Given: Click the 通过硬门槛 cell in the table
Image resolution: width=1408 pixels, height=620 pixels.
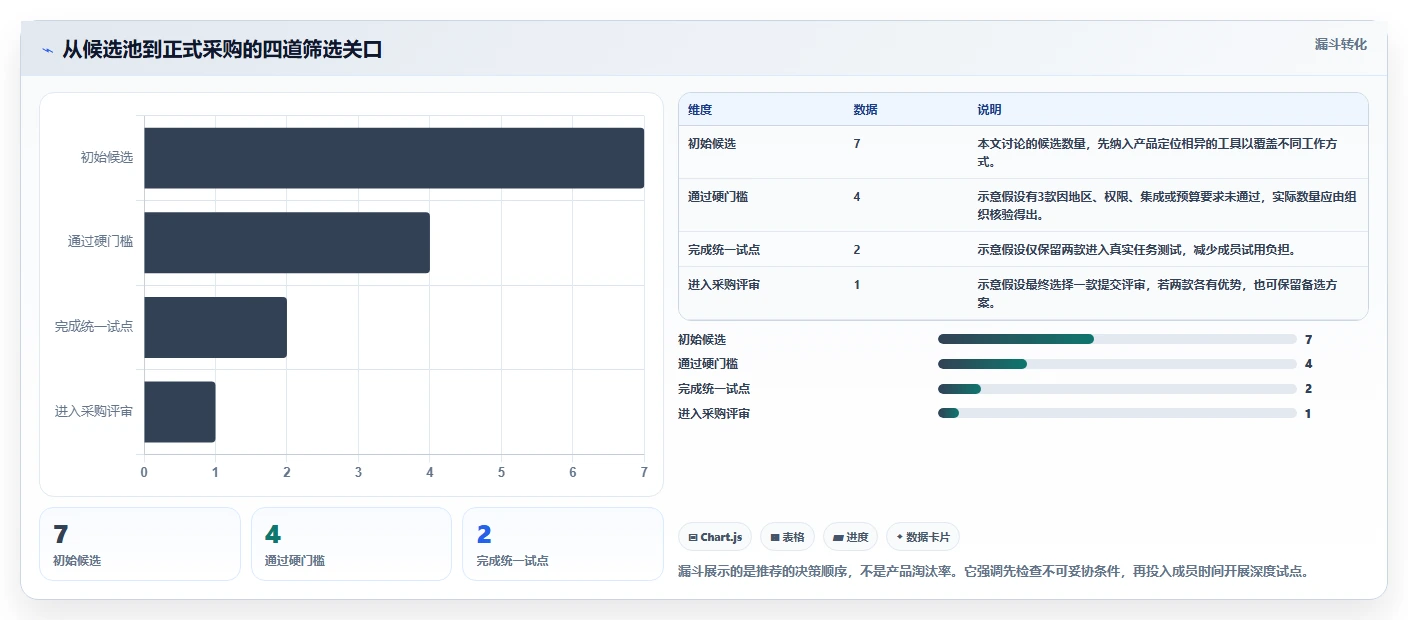Looking at the screenshot, I should [x=718, y=196].
